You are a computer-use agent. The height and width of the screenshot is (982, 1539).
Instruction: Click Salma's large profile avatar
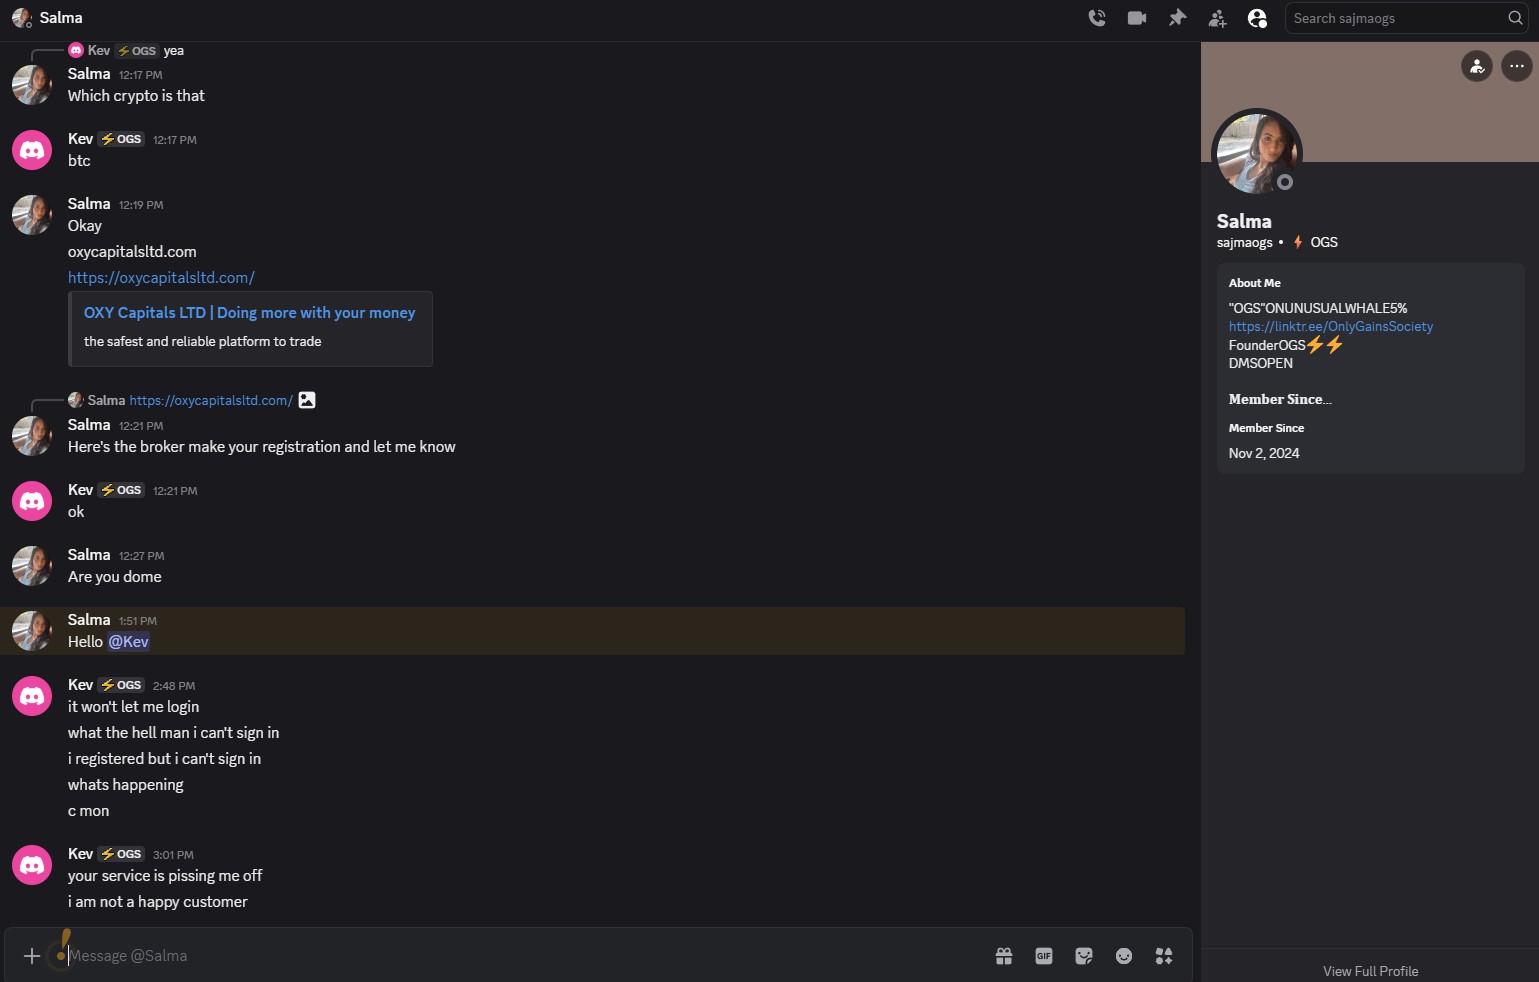1256,153
